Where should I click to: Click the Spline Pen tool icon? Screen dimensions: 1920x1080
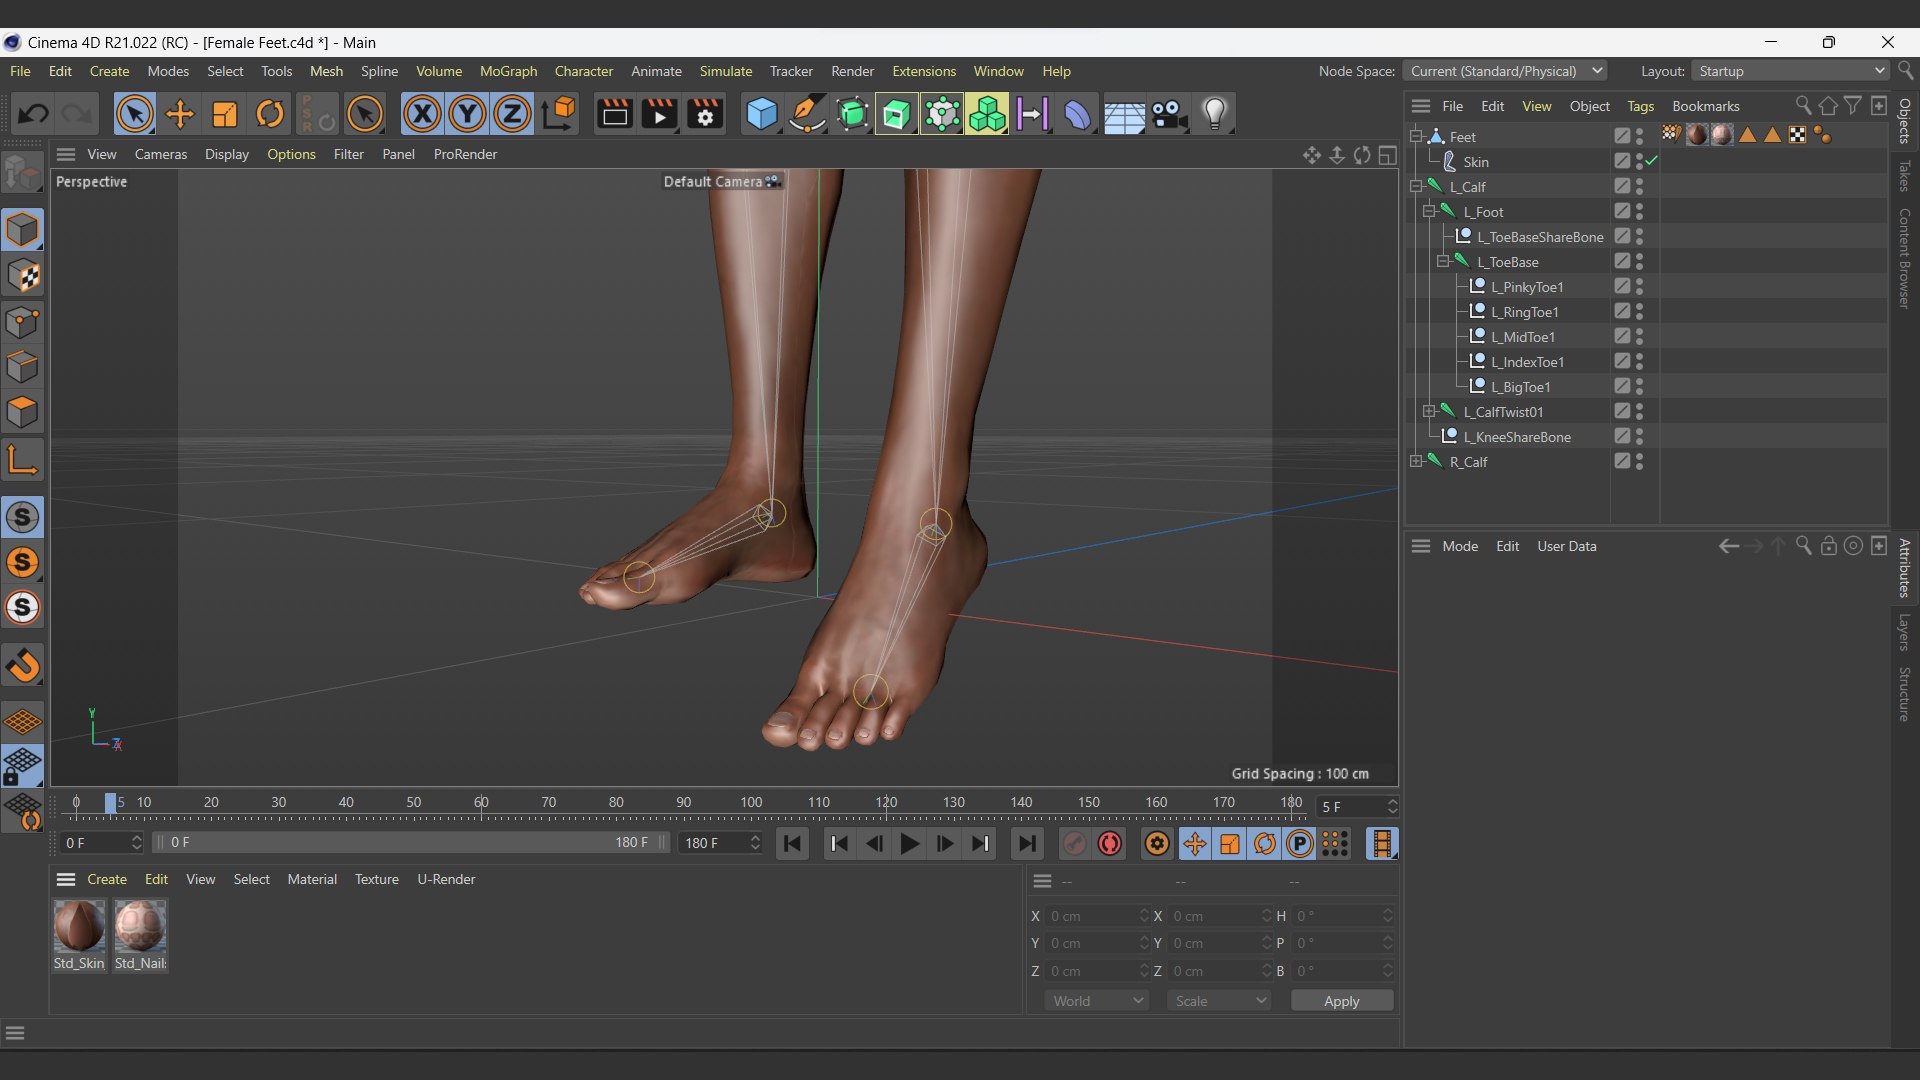click(x=807, y=114)
